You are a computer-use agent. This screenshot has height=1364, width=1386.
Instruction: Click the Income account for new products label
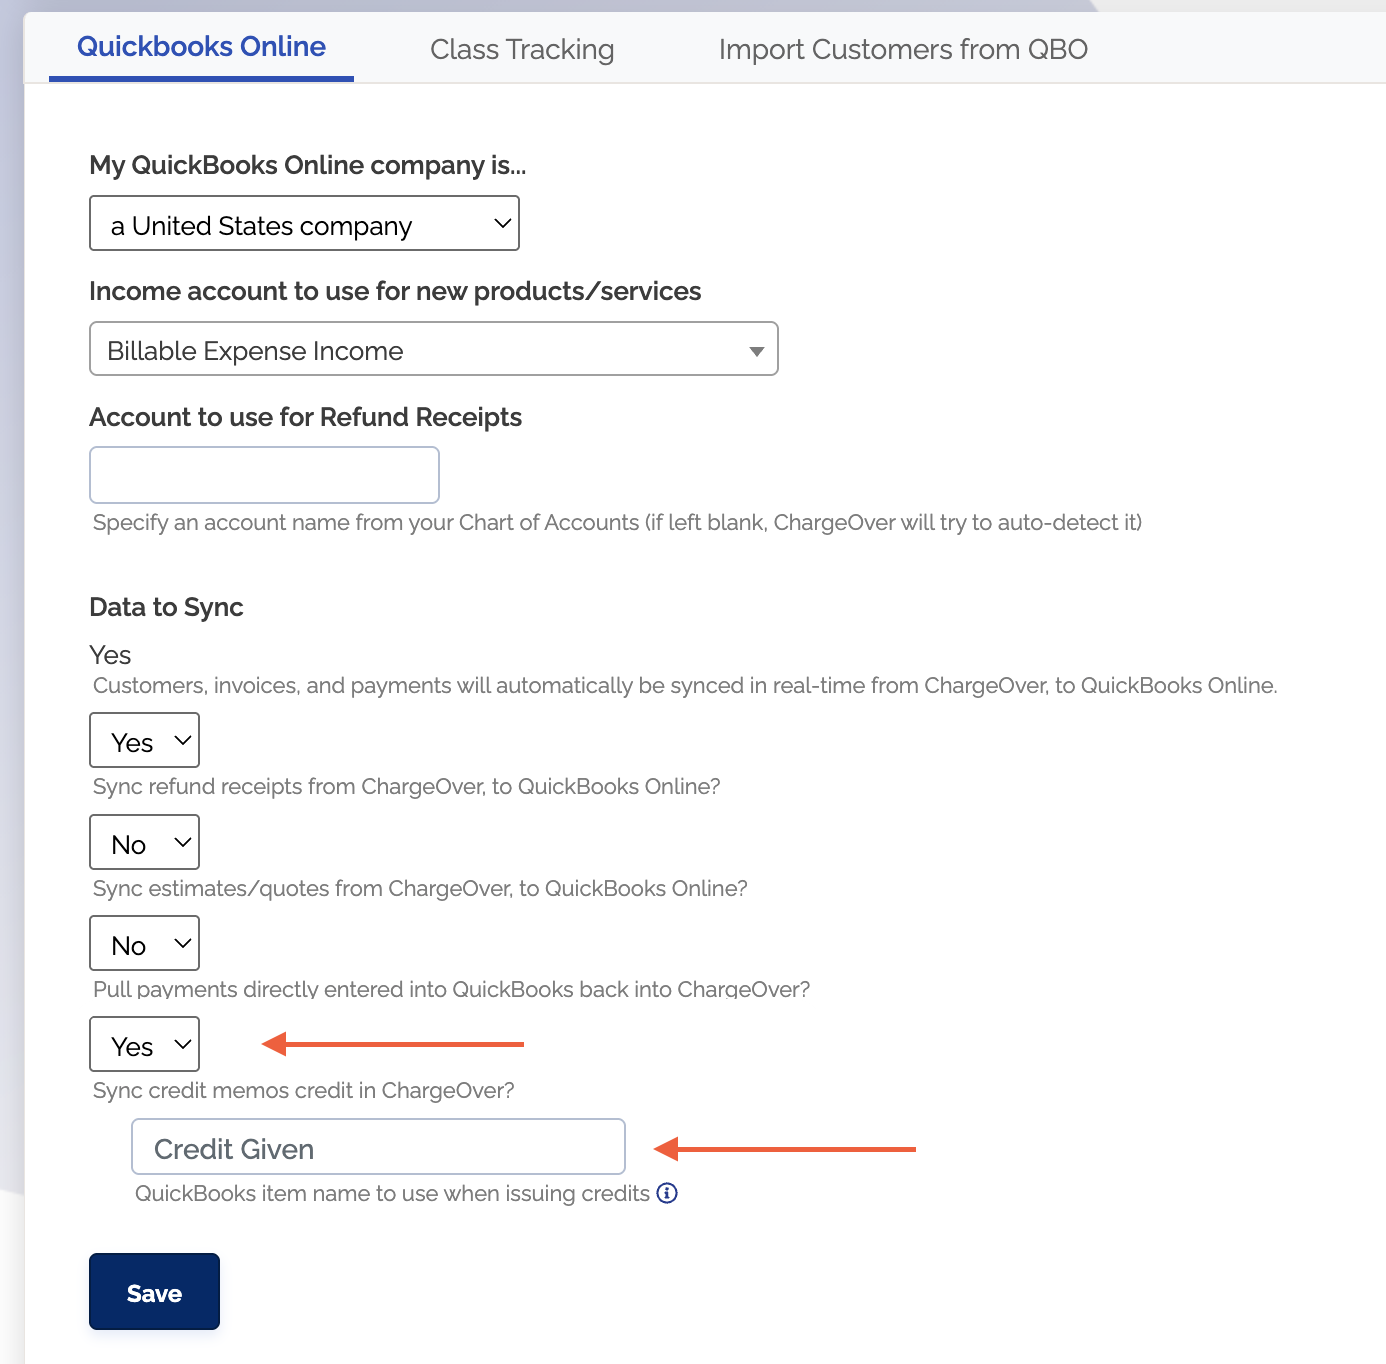click(x=395, y=291)
